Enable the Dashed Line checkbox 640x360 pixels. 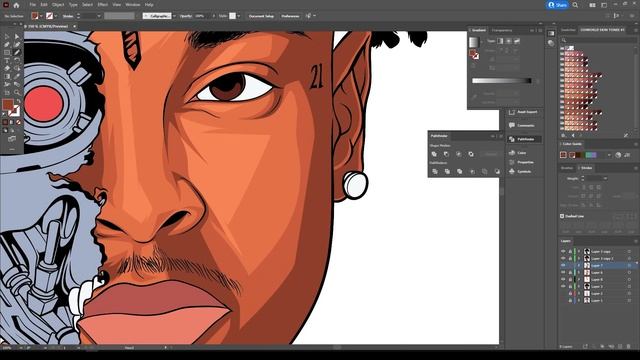(x=562, y=216)
